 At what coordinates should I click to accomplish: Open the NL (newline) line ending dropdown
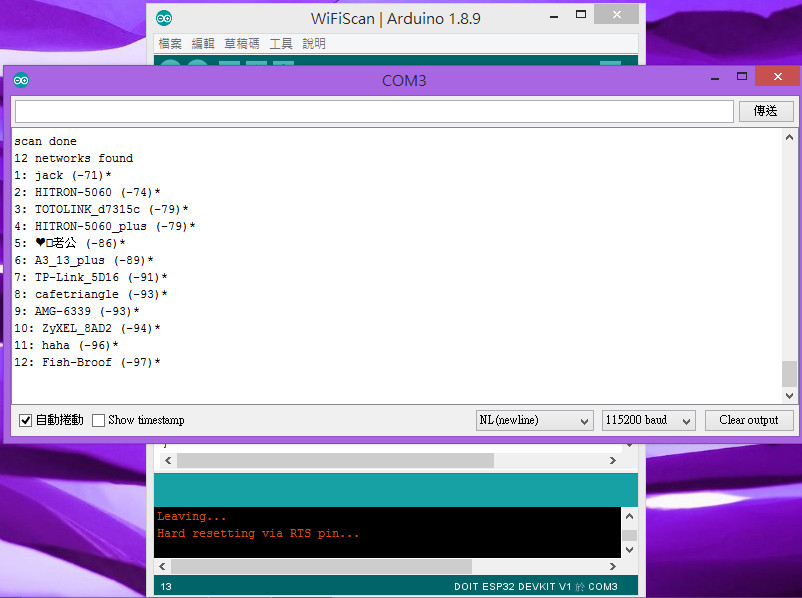tap(534, 420)
